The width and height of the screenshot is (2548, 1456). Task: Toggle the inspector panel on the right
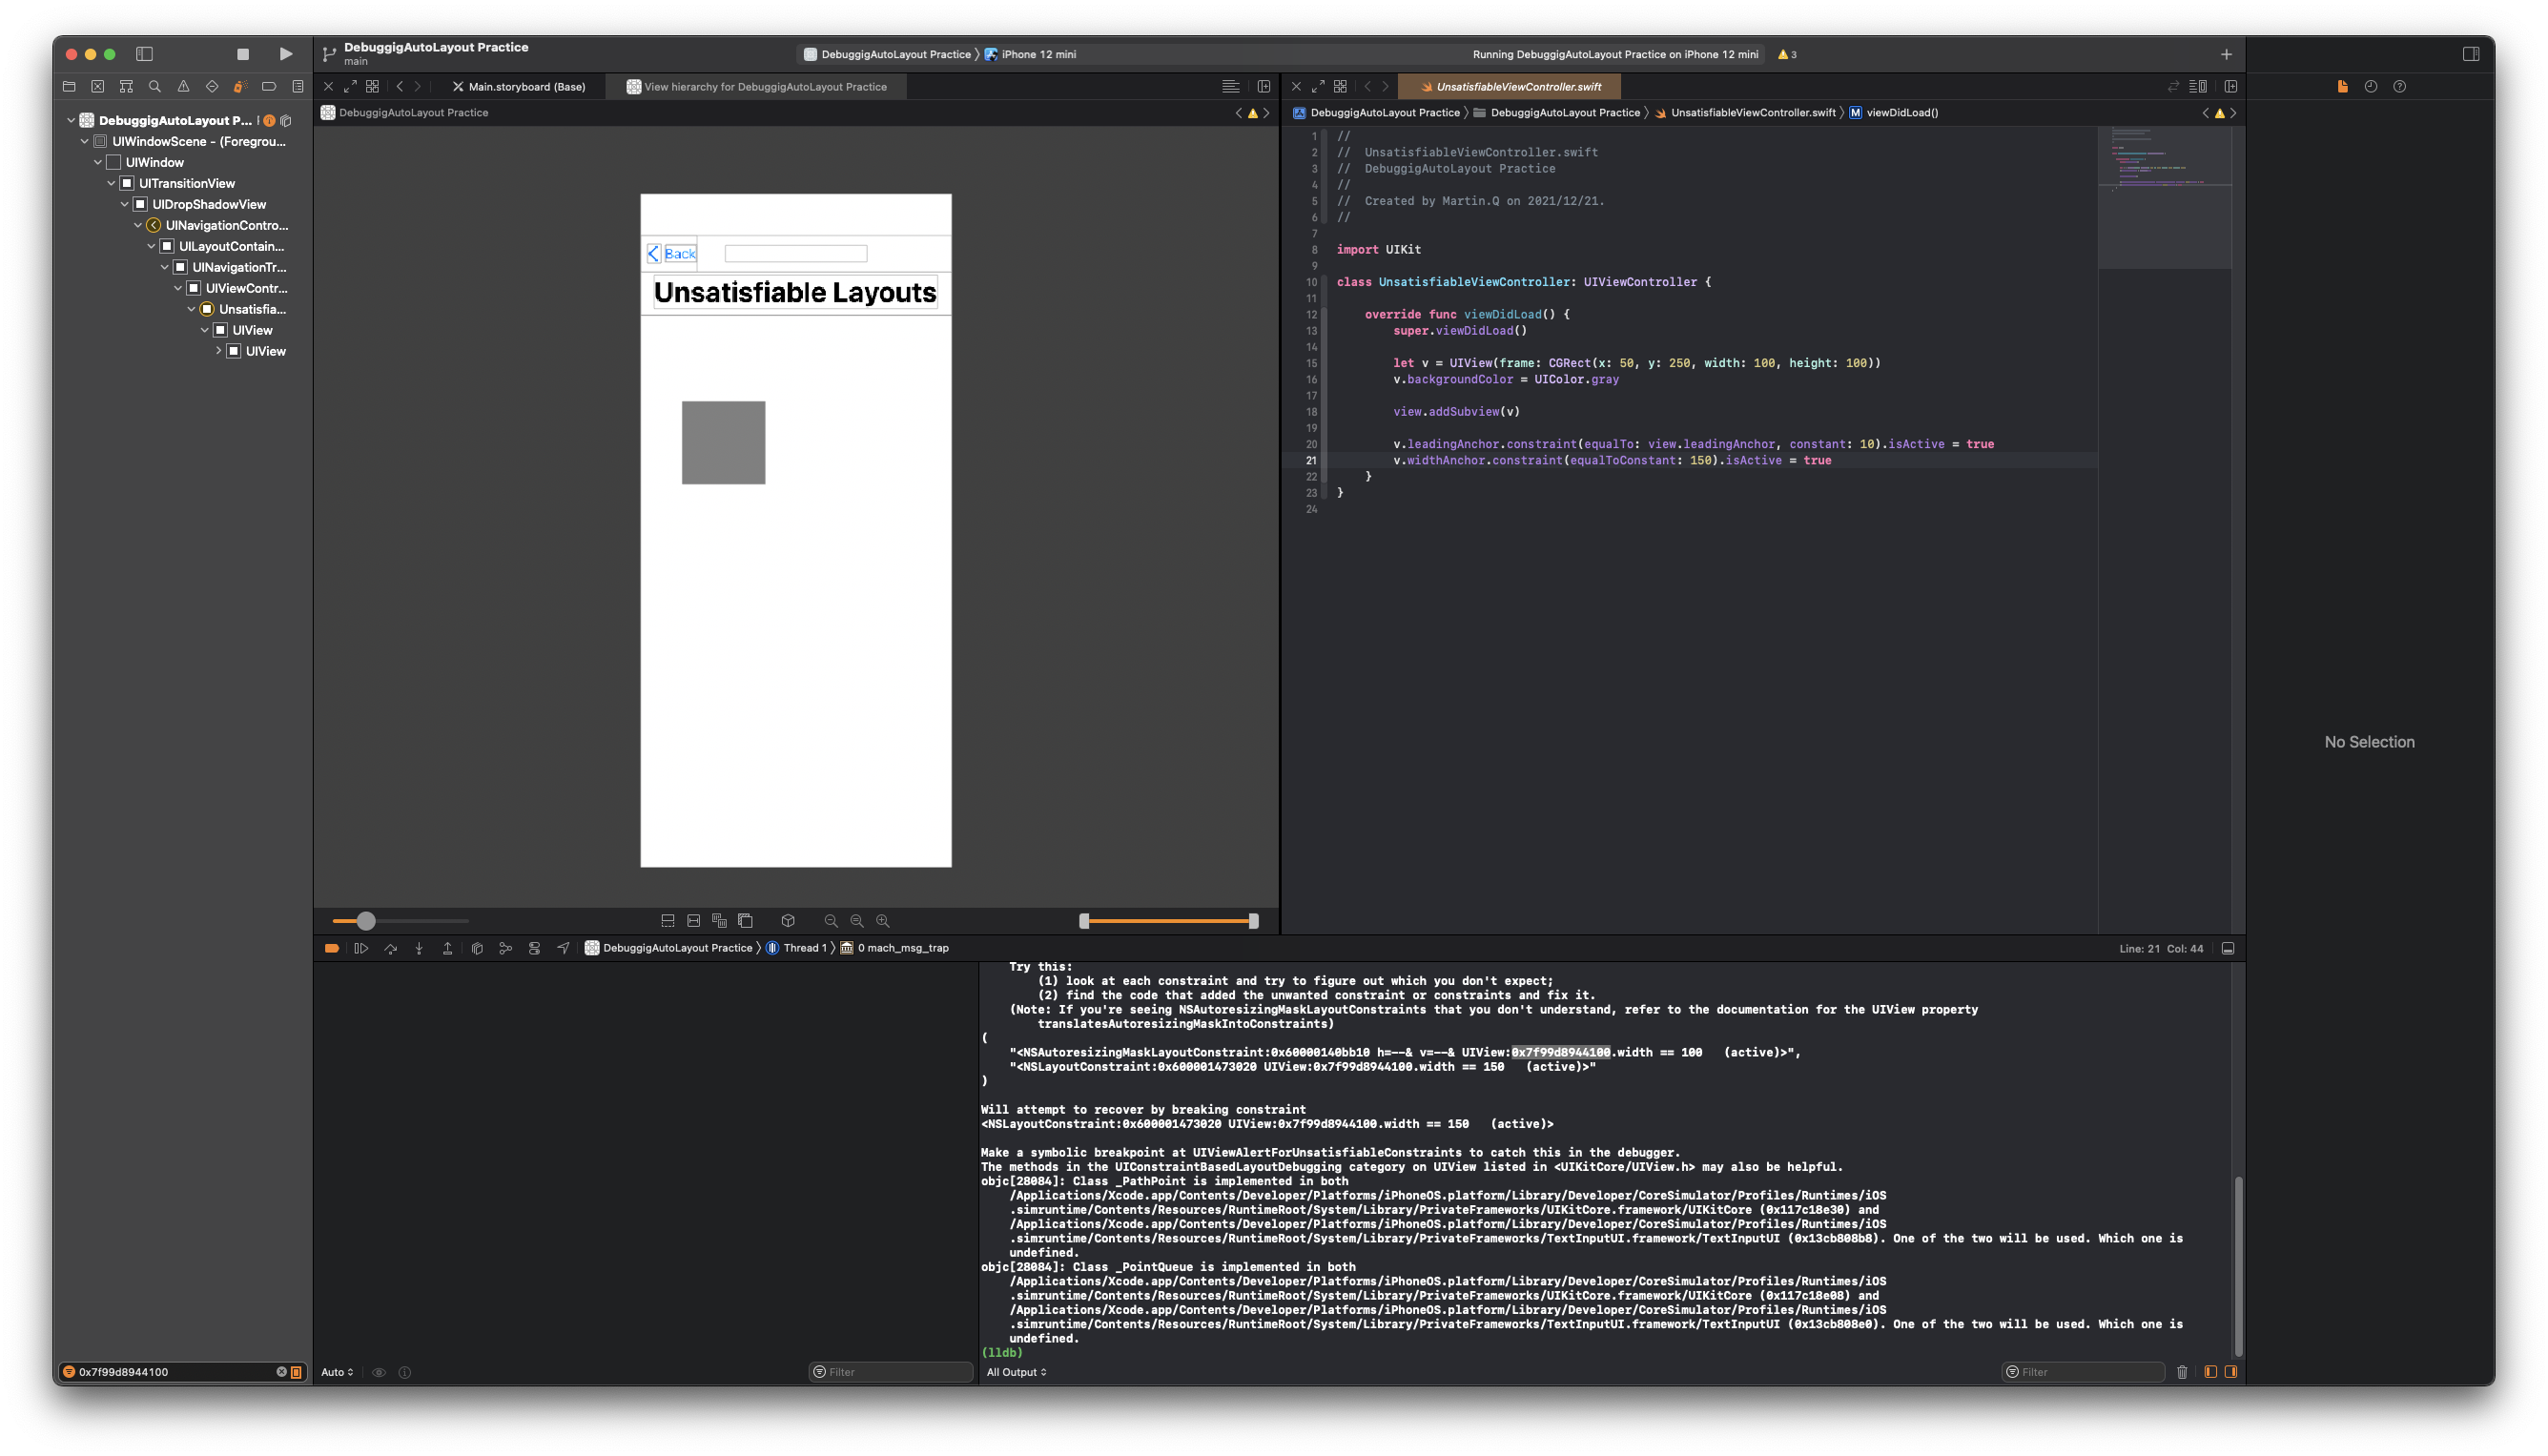click(x=2471, y=54)
